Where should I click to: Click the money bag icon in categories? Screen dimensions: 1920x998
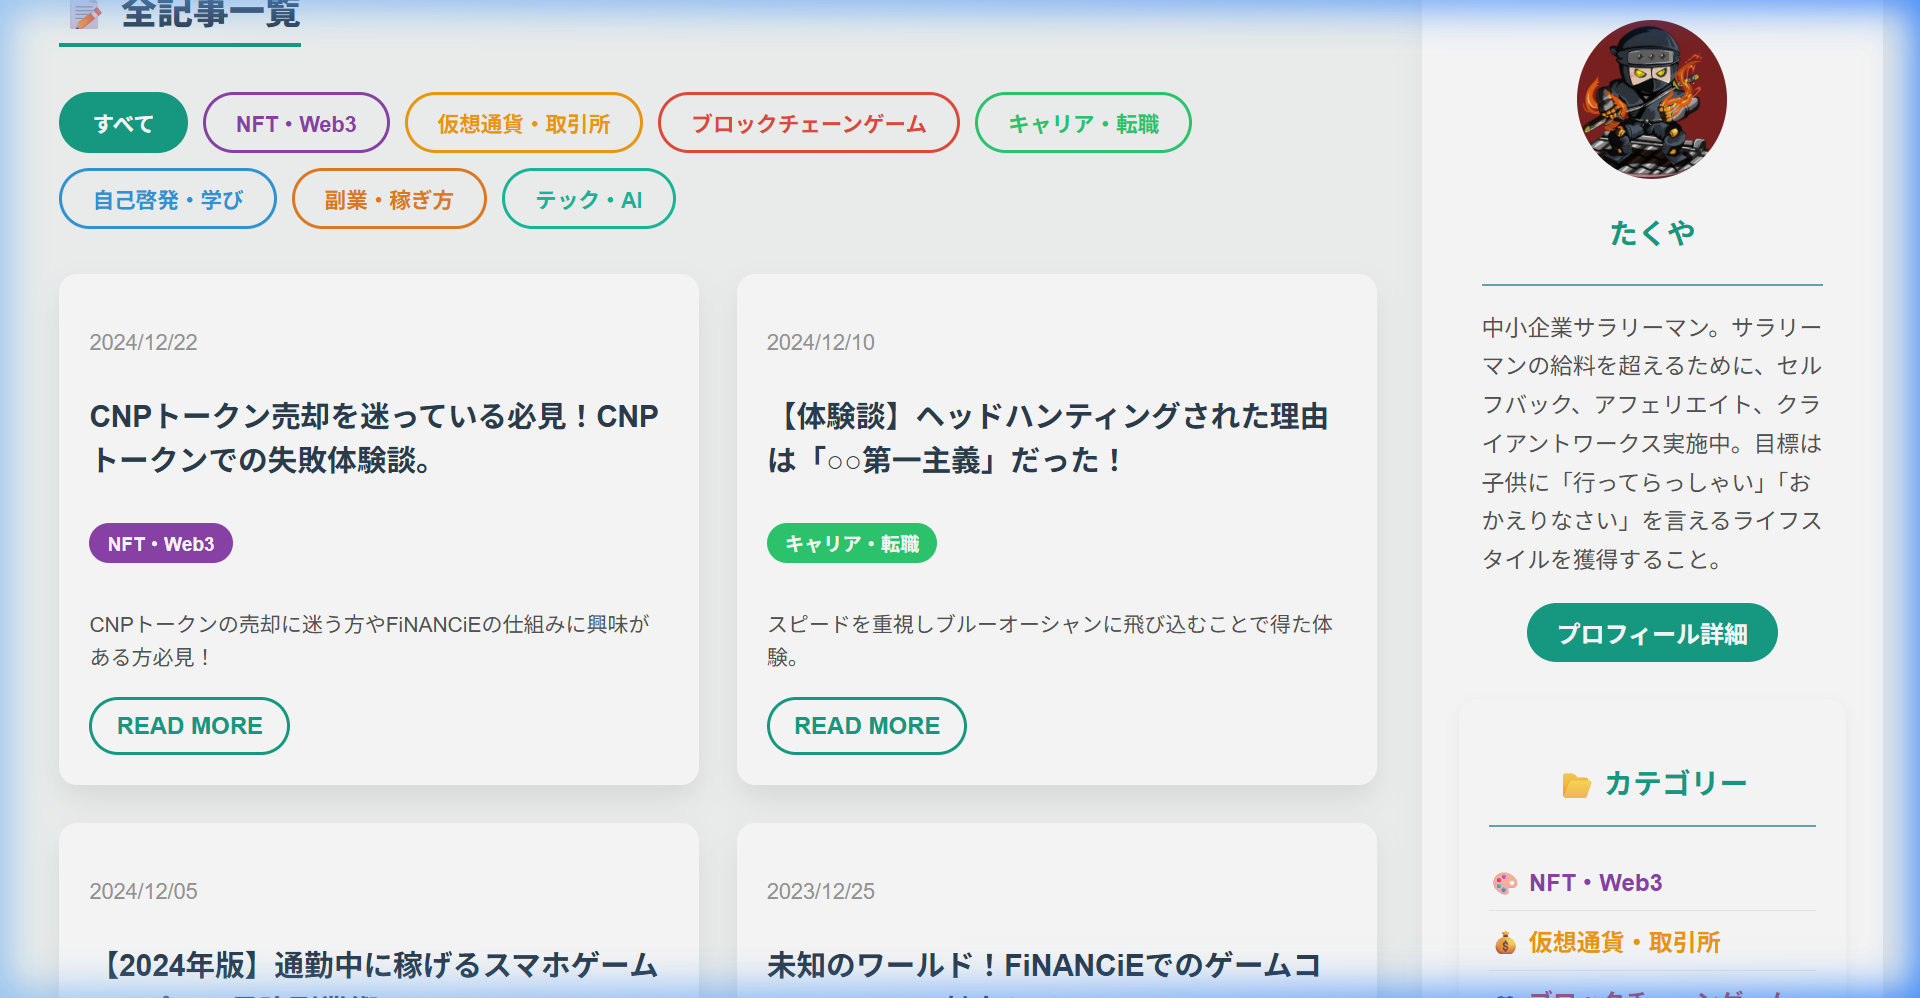coord(1505,943)
